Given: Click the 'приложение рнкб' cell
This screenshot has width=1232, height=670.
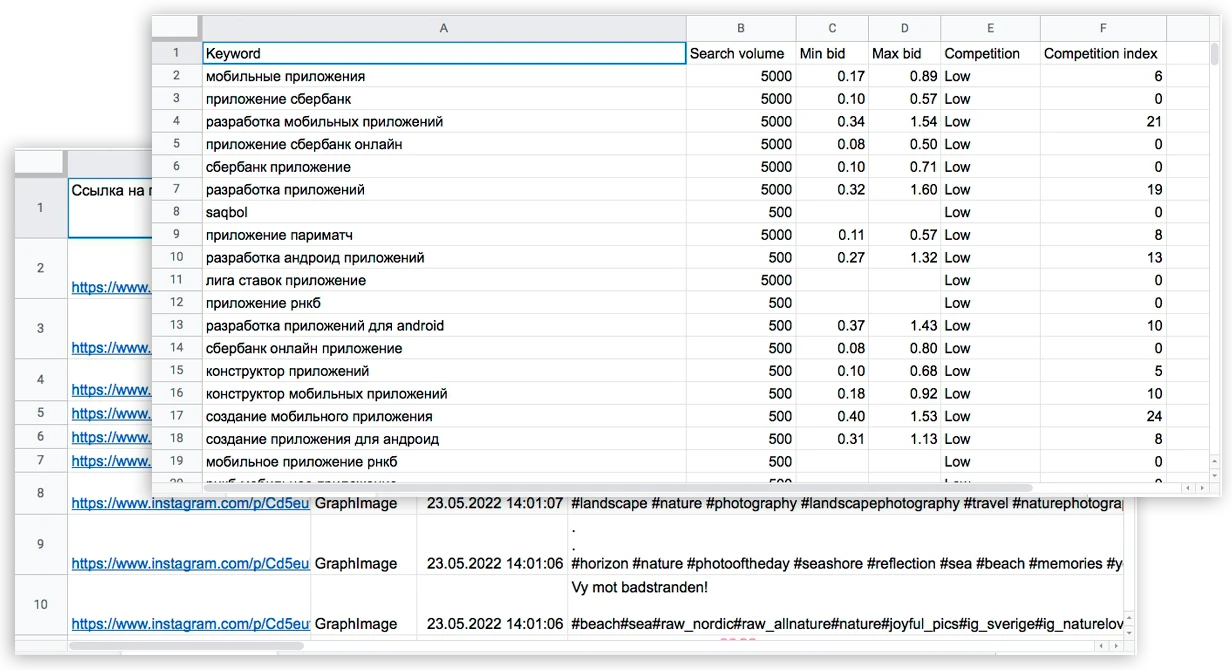Looking at the screenshot, I should pos(444,303).
